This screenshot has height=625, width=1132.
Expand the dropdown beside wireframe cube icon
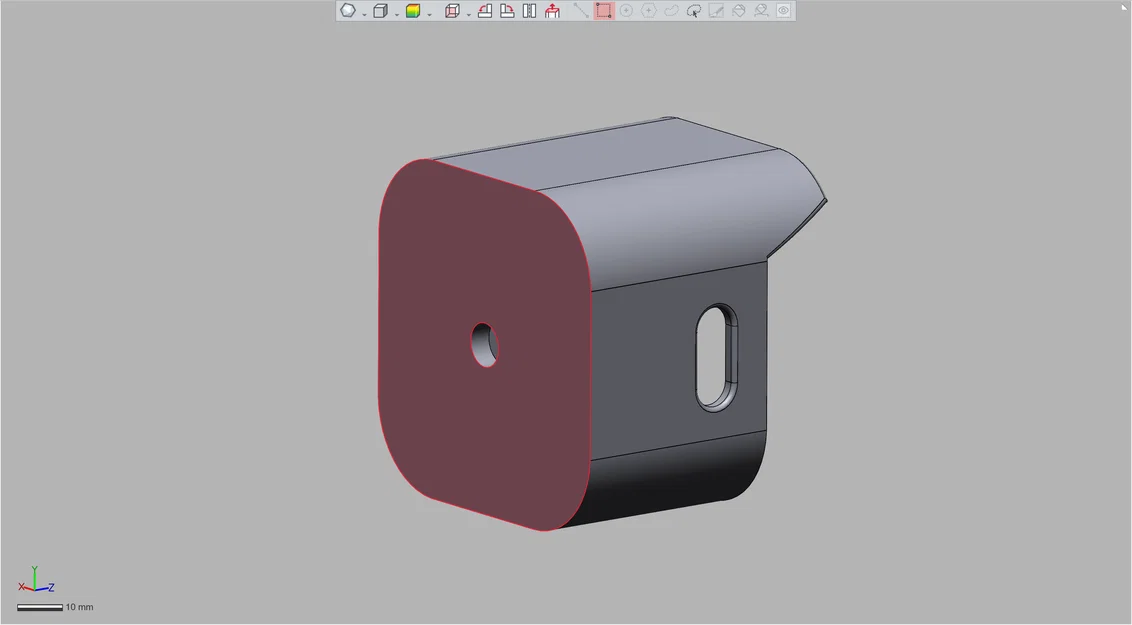(x=469, y=14)
